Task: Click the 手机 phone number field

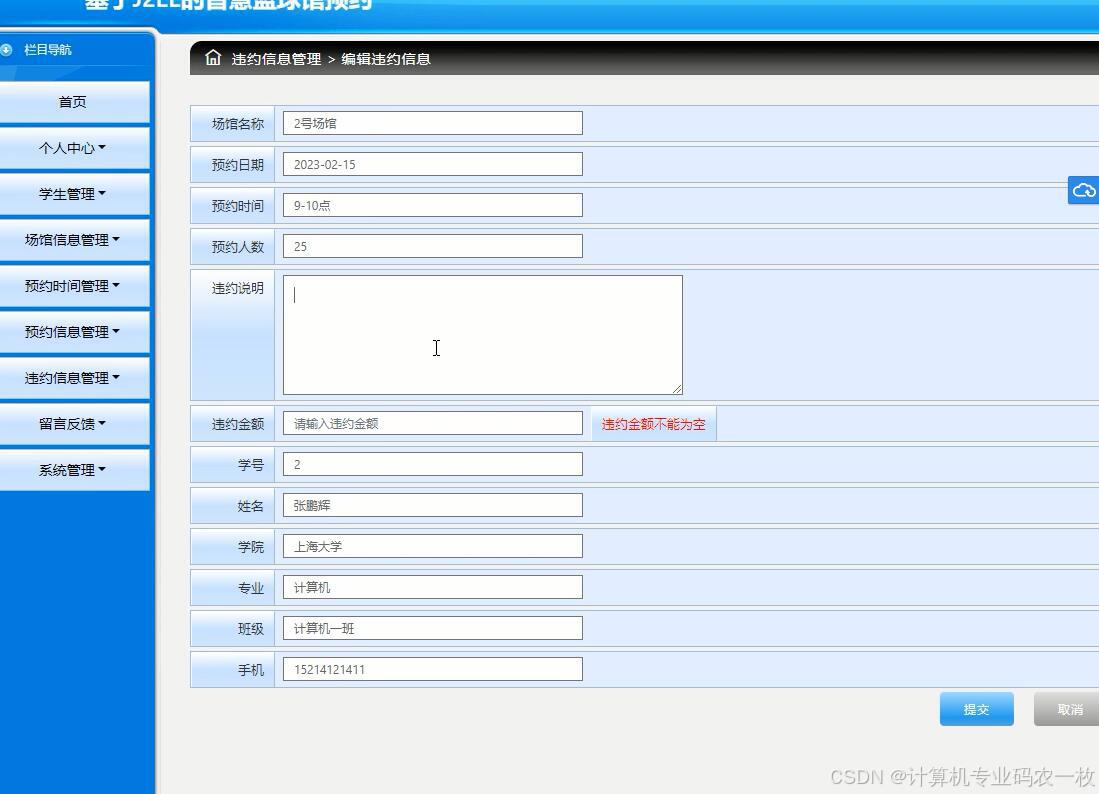Action: click(432, 668)
